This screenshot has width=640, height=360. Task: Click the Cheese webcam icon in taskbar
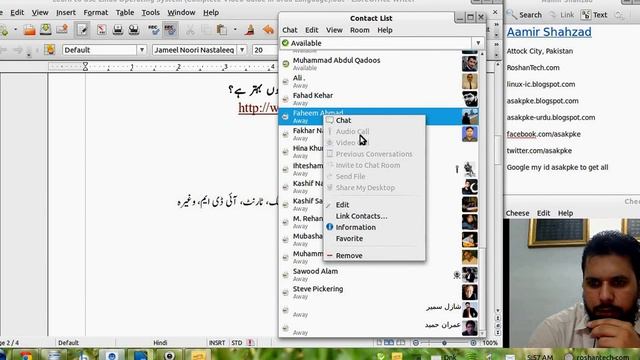(169, 356)
